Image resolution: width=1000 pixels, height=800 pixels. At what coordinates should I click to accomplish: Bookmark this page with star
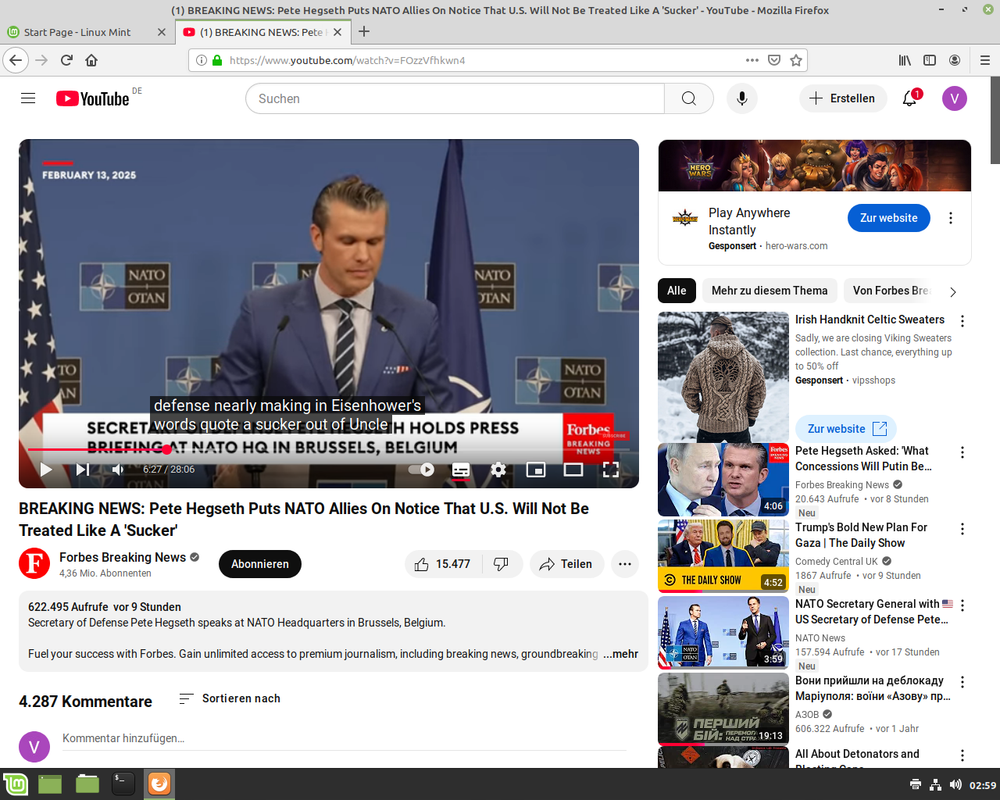coord(796,60)
